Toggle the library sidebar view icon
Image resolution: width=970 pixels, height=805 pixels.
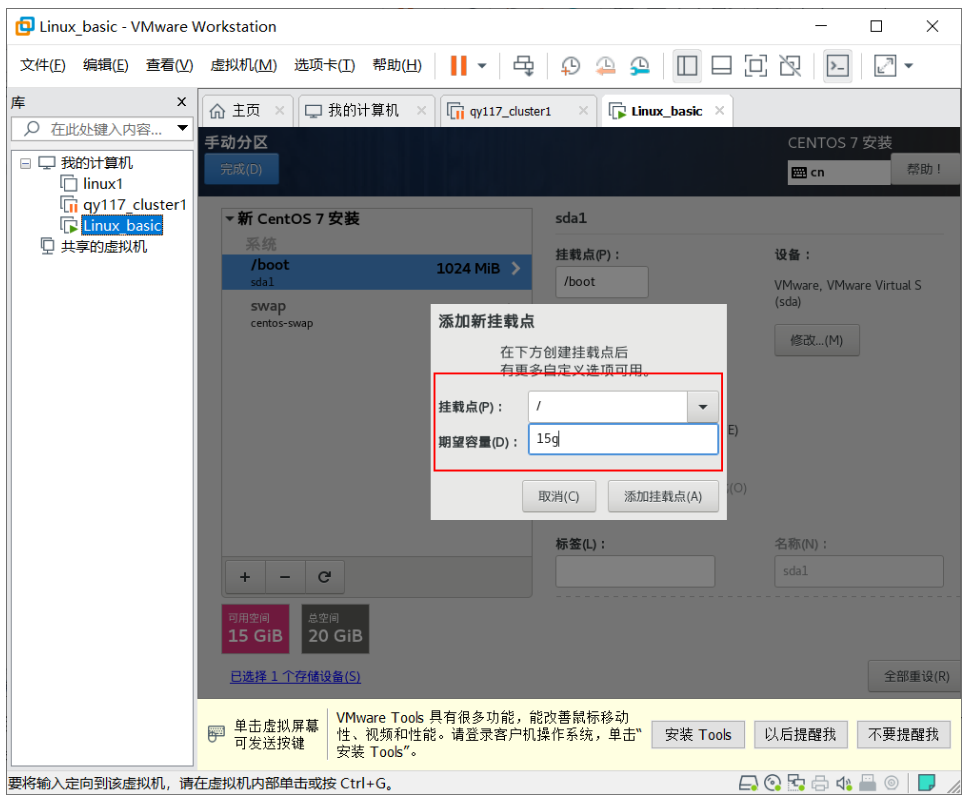(x=687, y=66)
